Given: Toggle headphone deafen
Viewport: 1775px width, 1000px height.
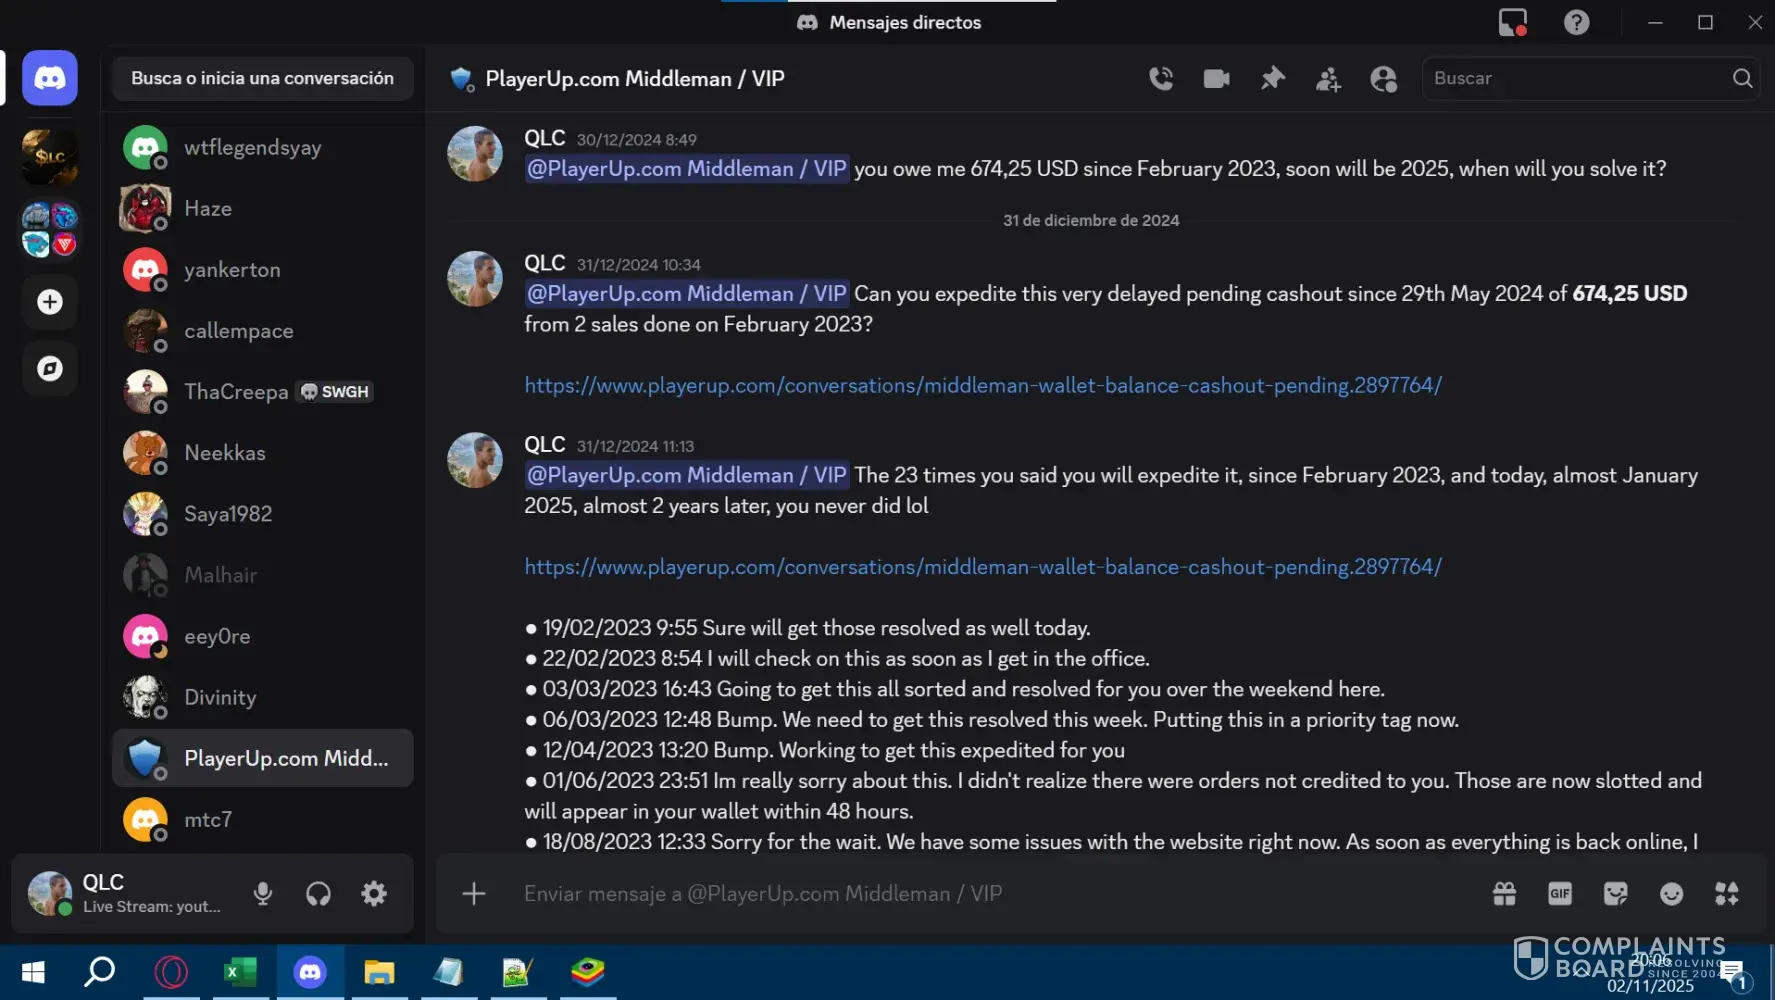Looking at the screenshot, I should (x=318, y=893).
